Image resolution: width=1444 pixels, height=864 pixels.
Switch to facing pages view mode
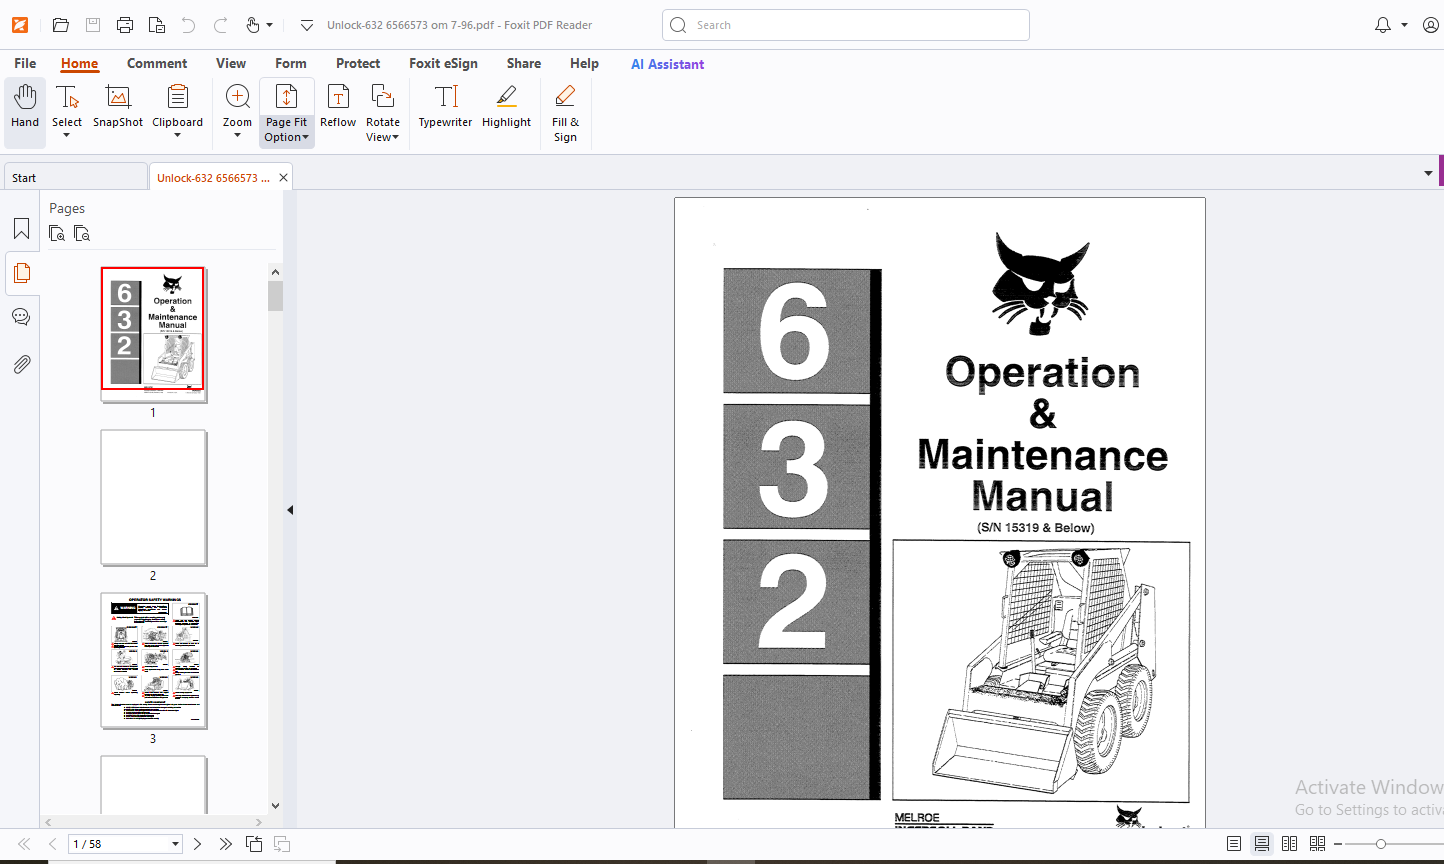pos(1290,844)
